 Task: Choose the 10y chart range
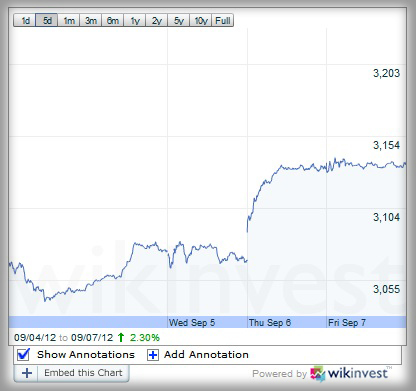point(201,20)
